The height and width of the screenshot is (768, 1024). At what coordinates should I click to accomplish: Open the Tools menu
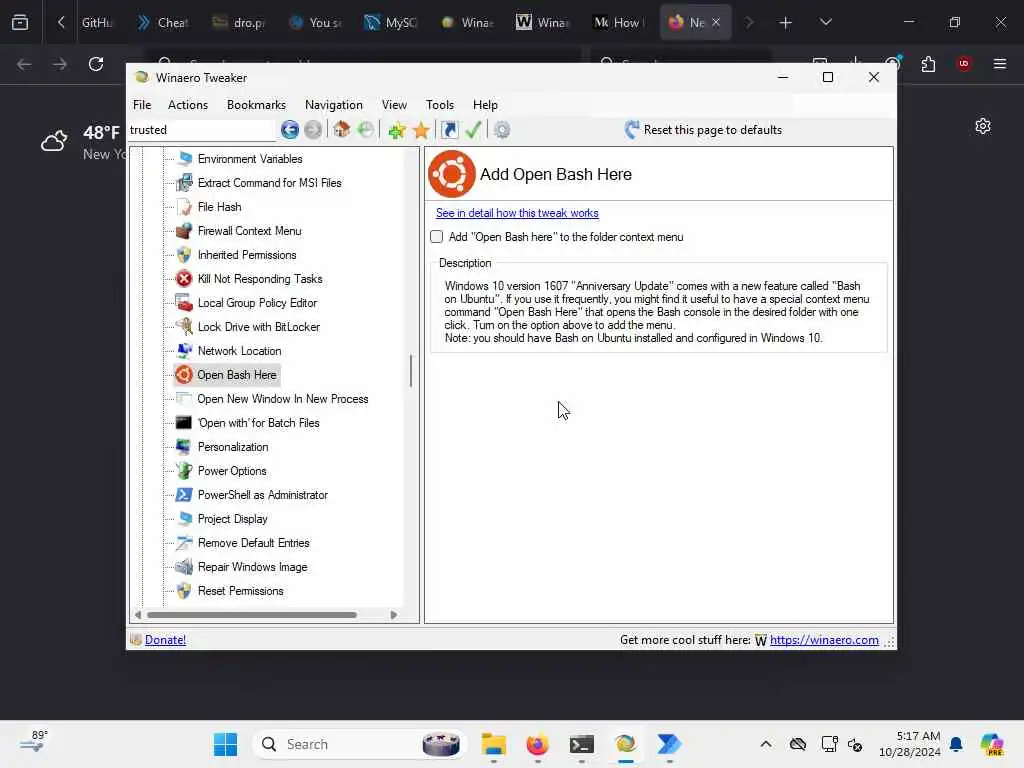point(440,104)
